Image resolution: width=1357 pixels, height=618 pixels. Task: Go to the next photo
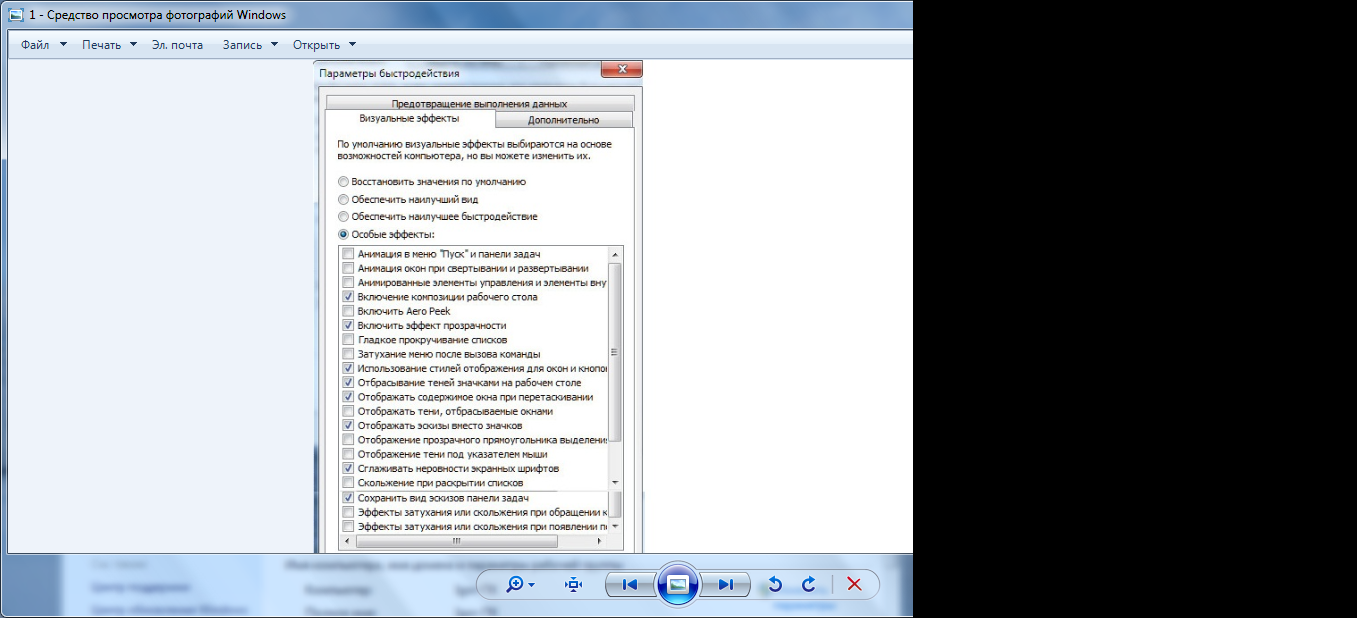[x=725, y=585]
